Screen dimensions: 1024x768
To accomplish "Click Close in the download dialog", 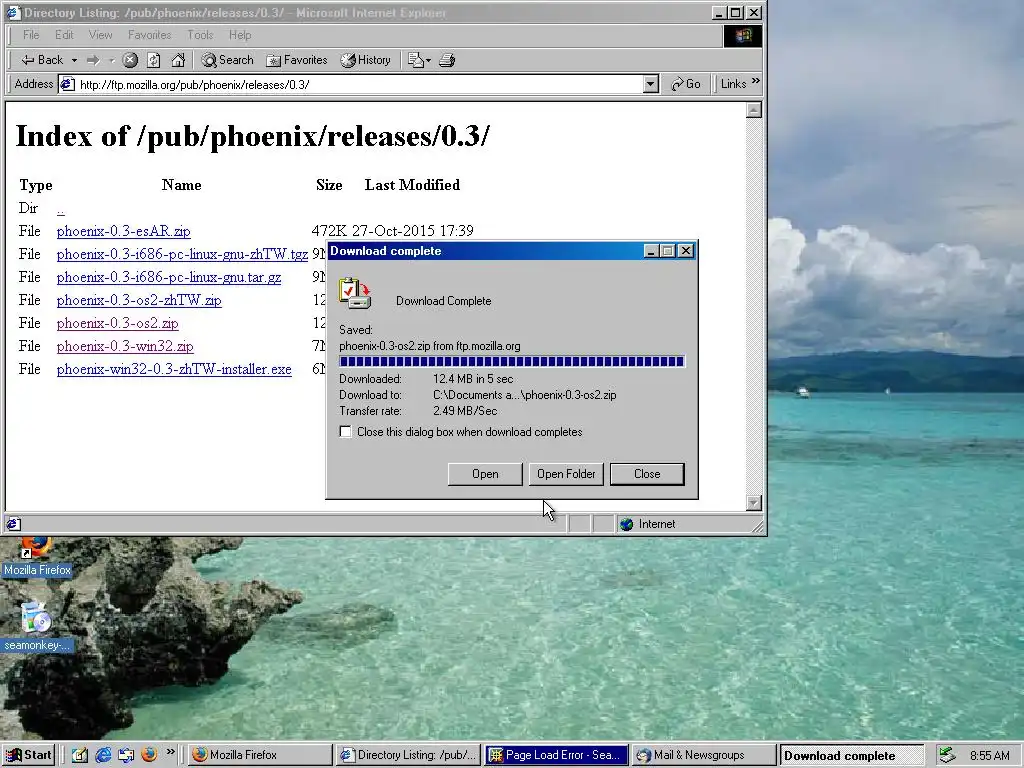I will coord(647,474).
